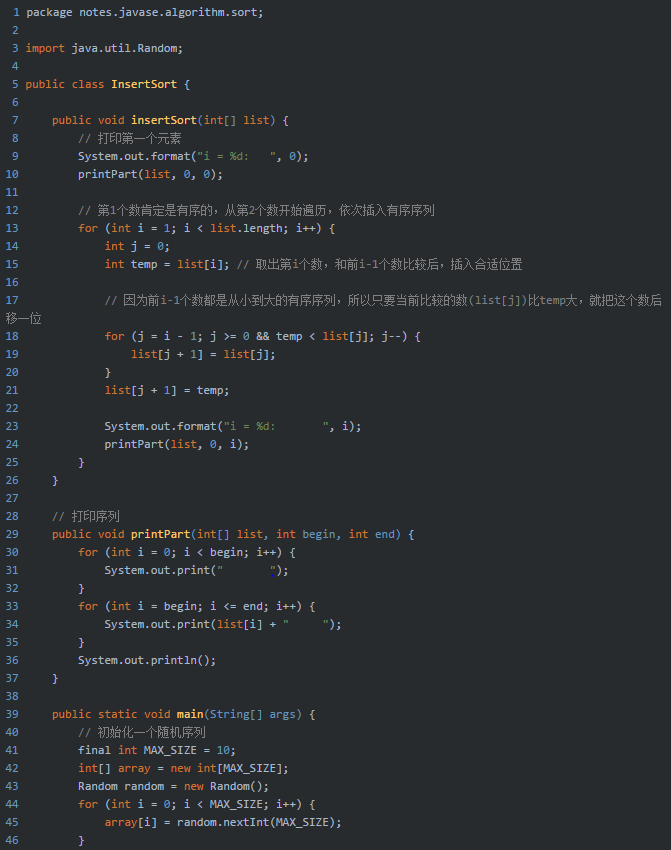Click 'System.out.print(list[i] + ...' on line 34

[x=223, y=624]
